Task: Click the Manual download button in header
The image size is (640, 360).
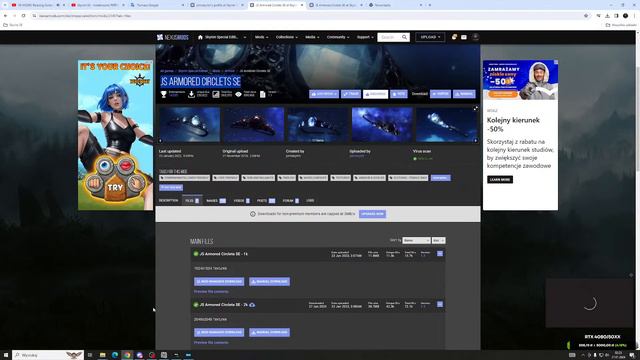Action: click(x=464, y=94)
